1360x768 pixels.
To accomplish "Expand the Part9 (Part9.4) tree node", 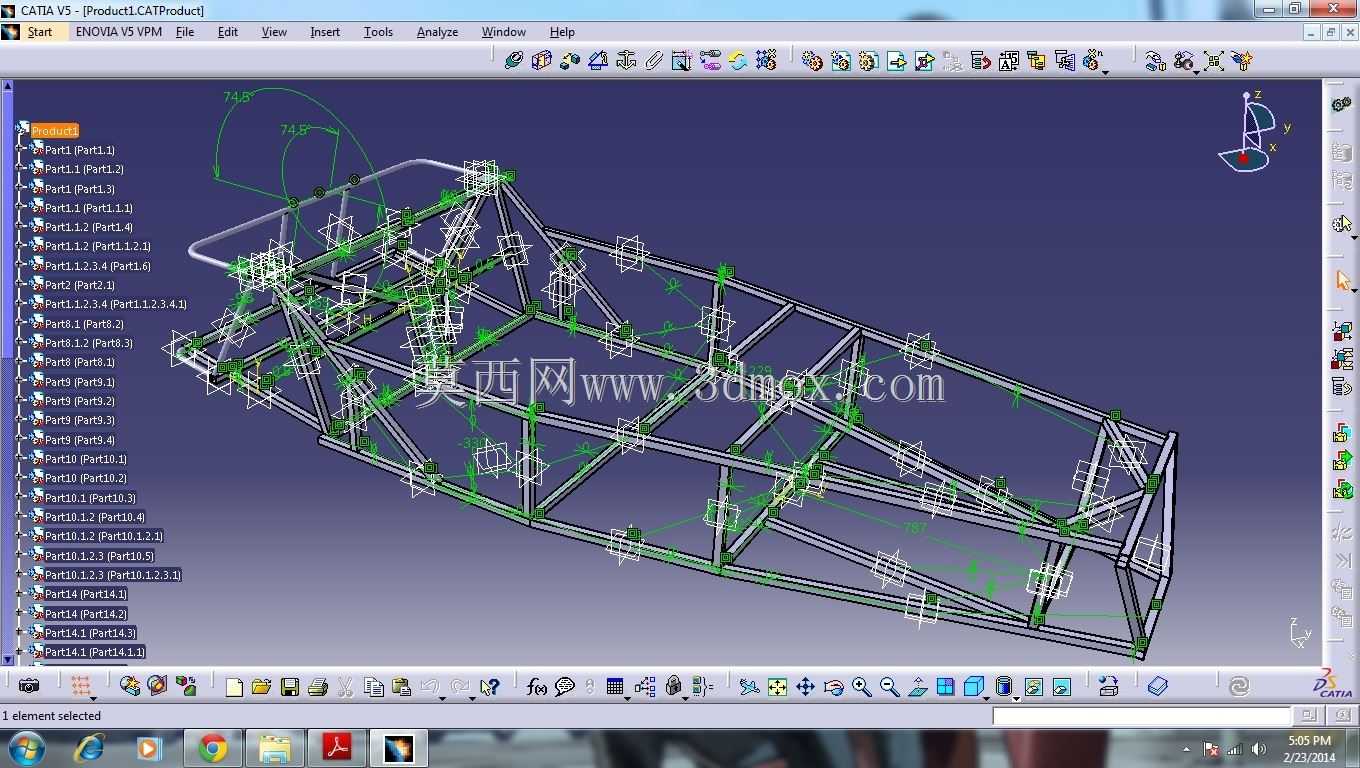I will pos(20,440).
